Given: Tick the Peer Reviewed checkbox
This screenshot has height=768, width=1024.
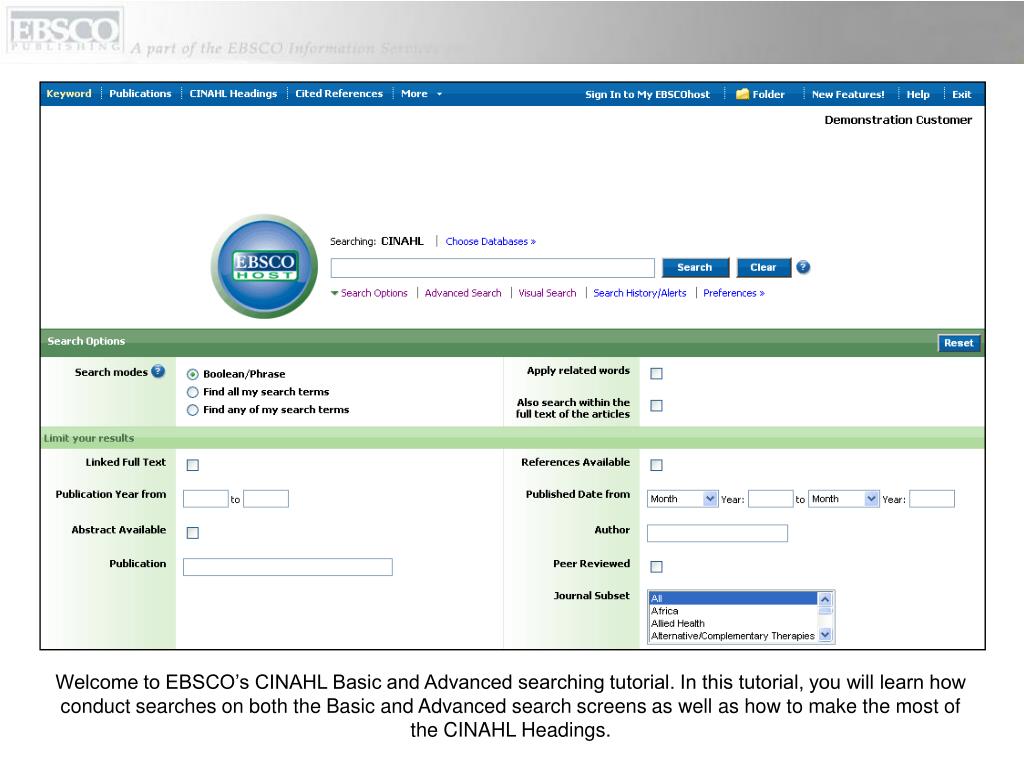Looking at the screenshot, I should (656, 567).
